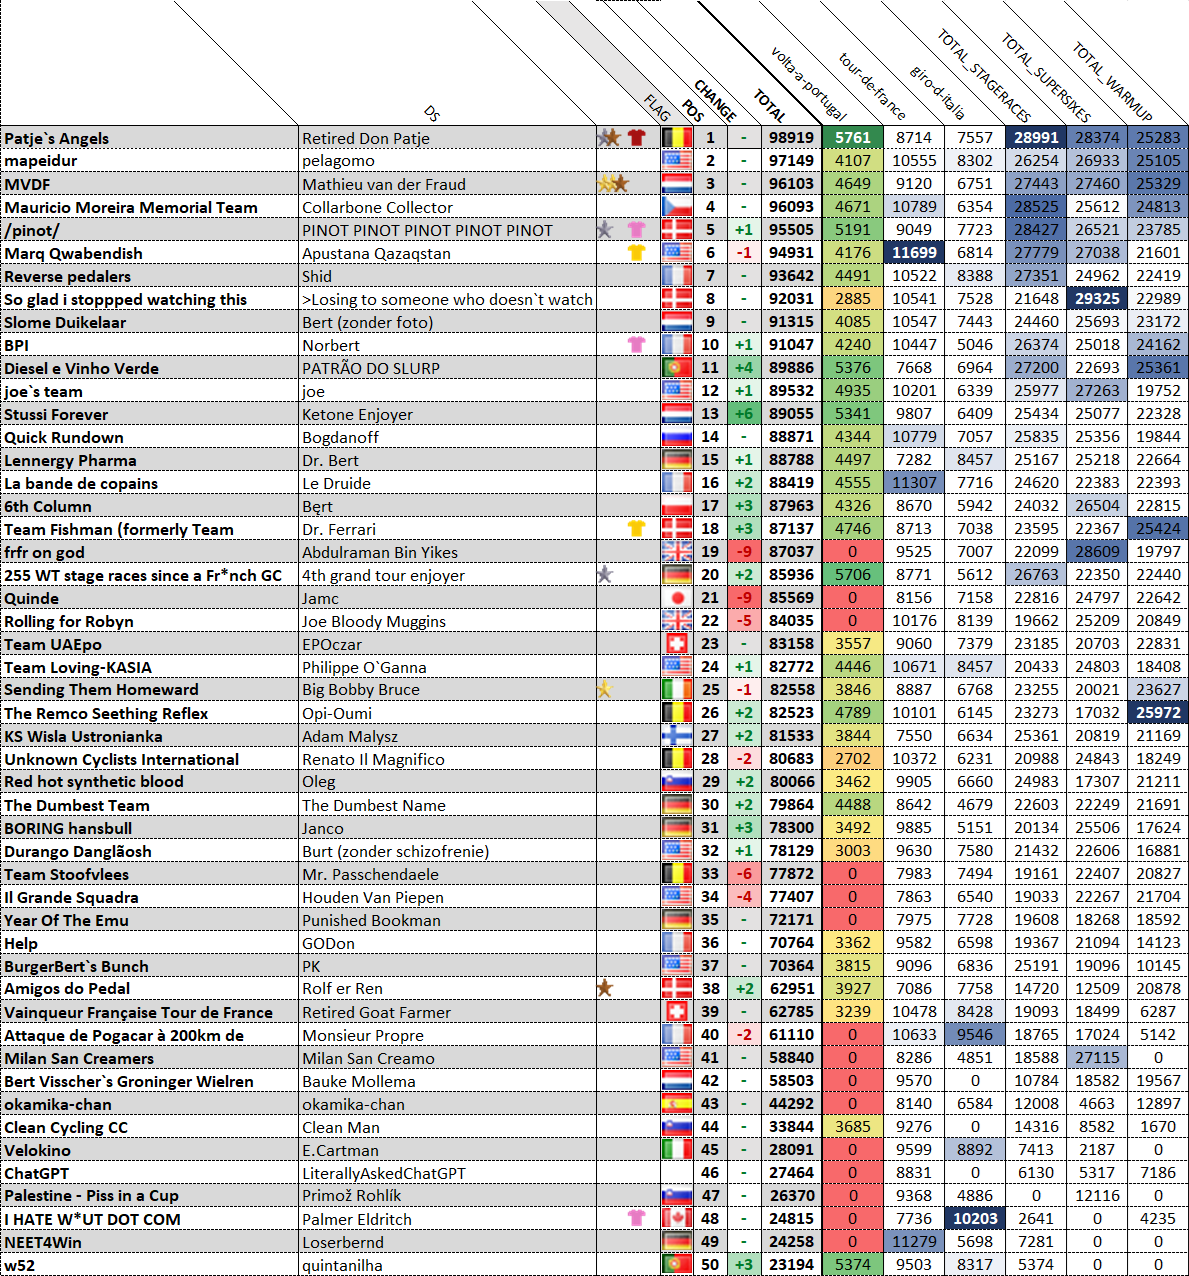Click the dark blue 11699 cell

point(914,253)
